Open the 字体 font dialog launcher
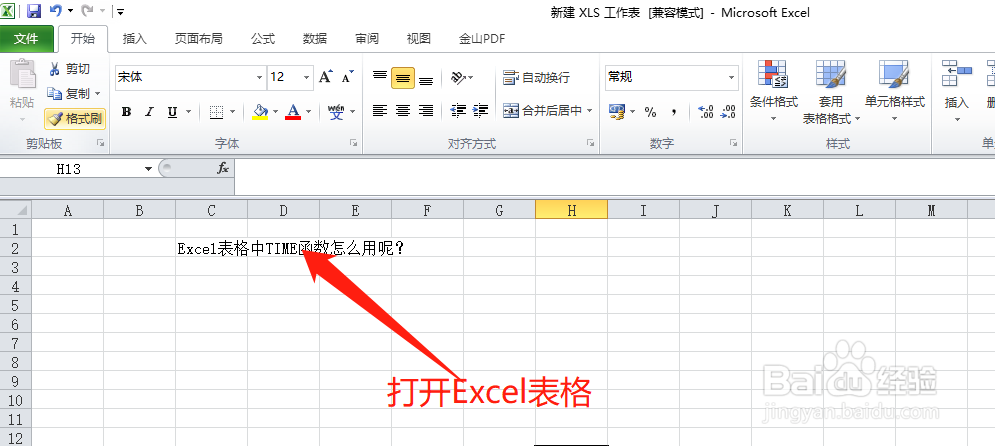The width and height of the screenshot is (995, 446). (353, 143)
